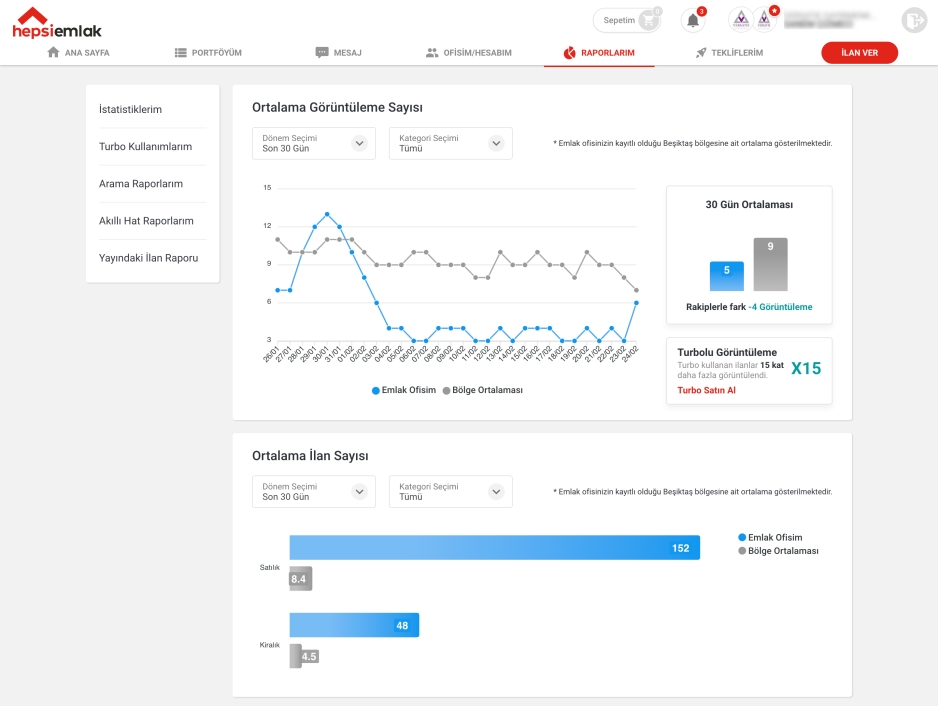Click the logout icon at top right
Screen dimensions: 938x706
click(x=913, y=20)
